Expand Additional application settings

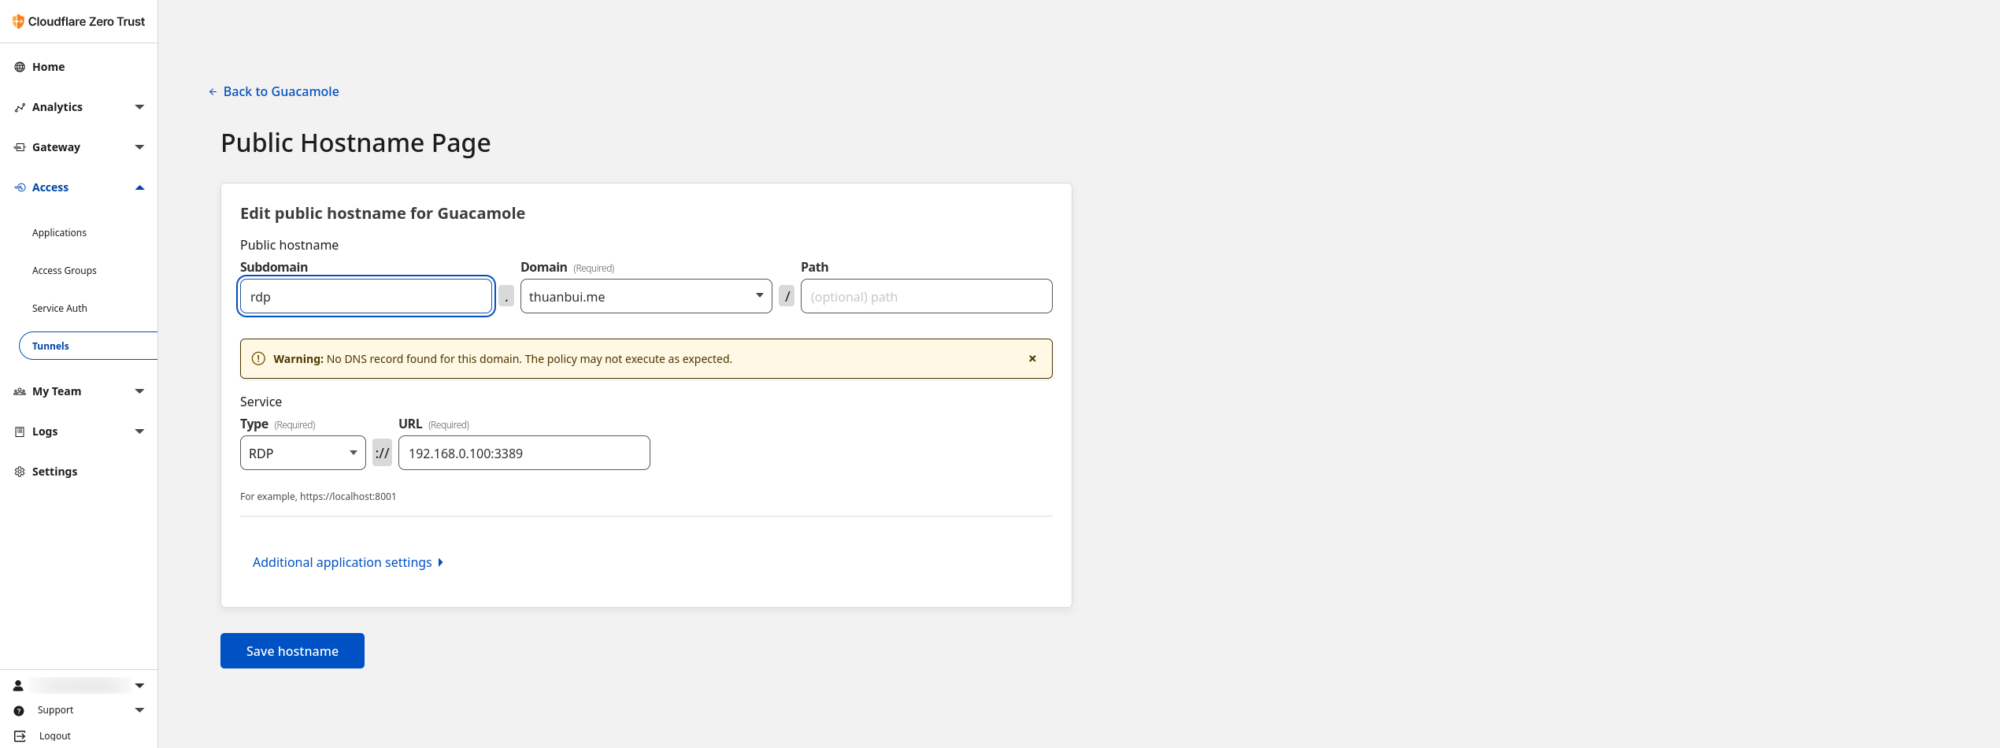pyautogui.click(x=347, y=563)
